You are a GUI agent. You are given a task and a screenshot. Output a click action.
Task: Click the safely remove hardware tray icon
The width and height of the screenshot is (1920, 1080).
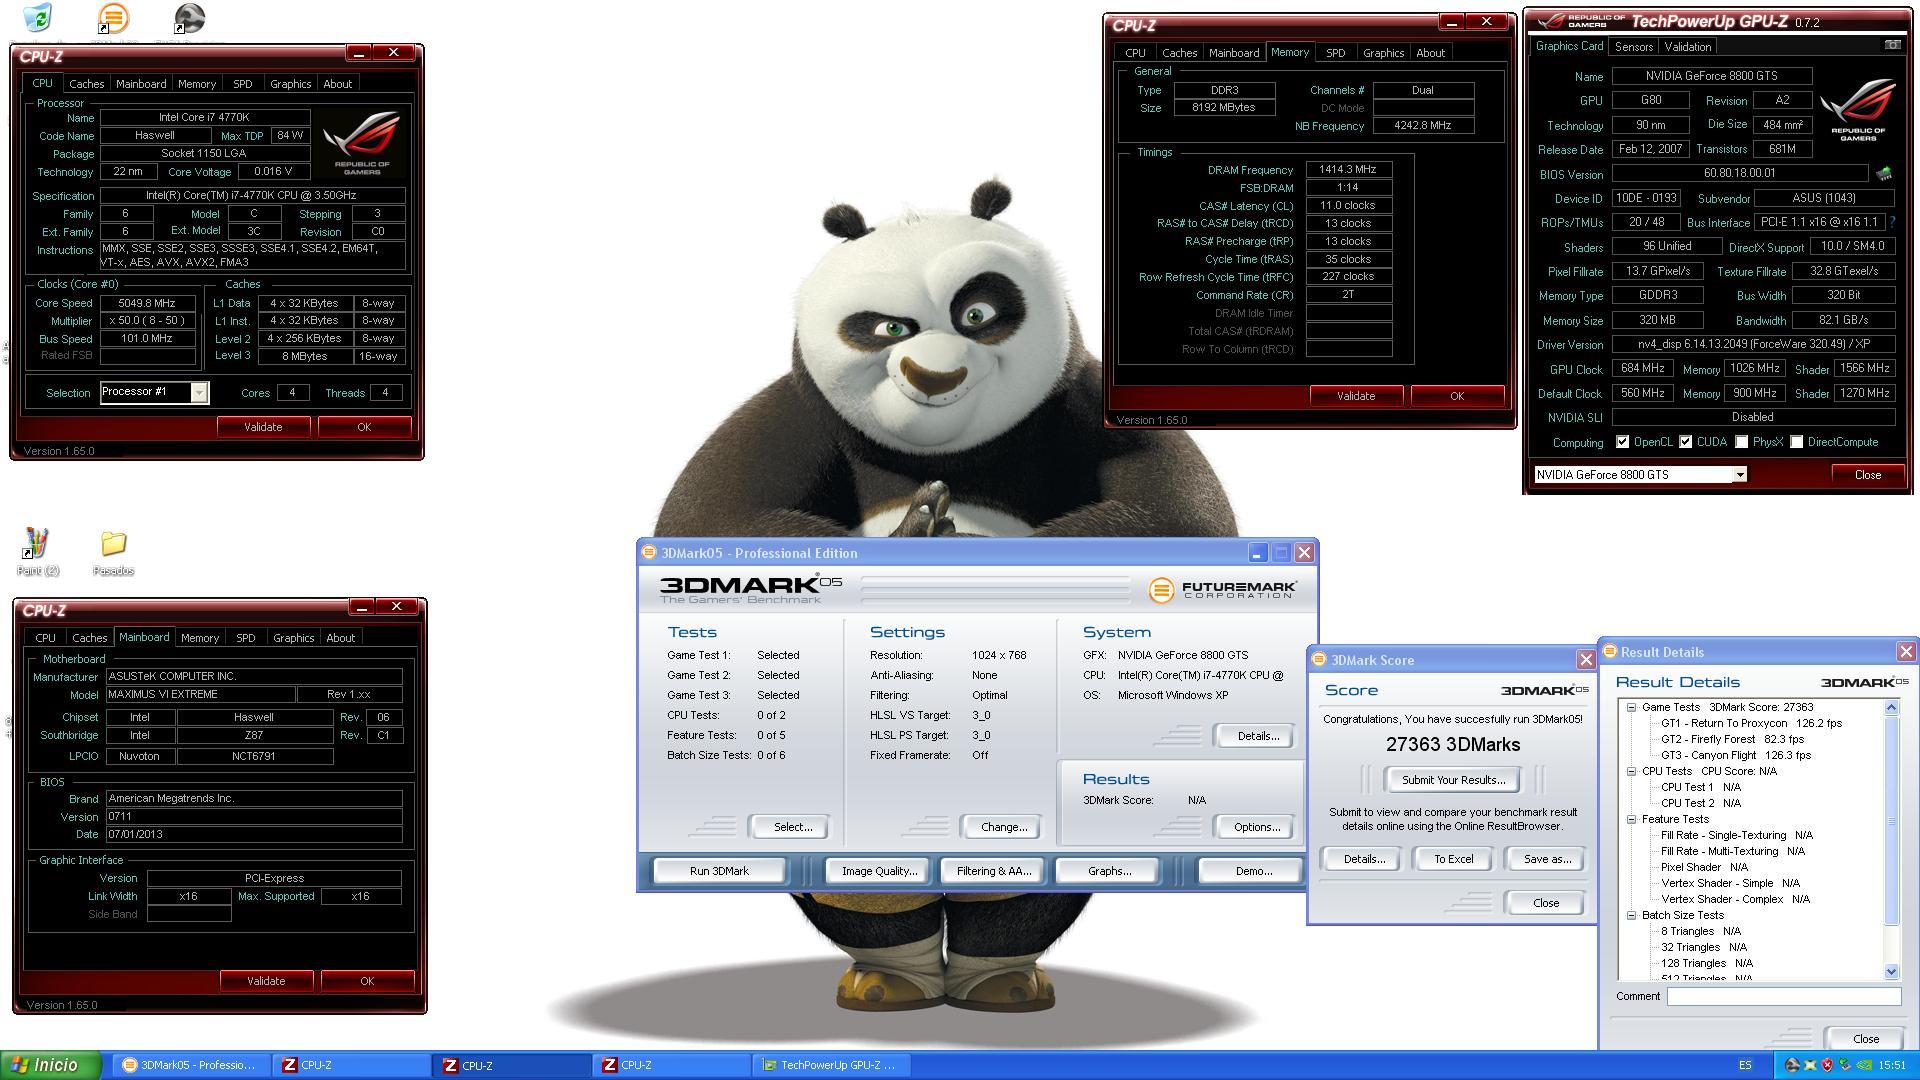(1845, 1065)
